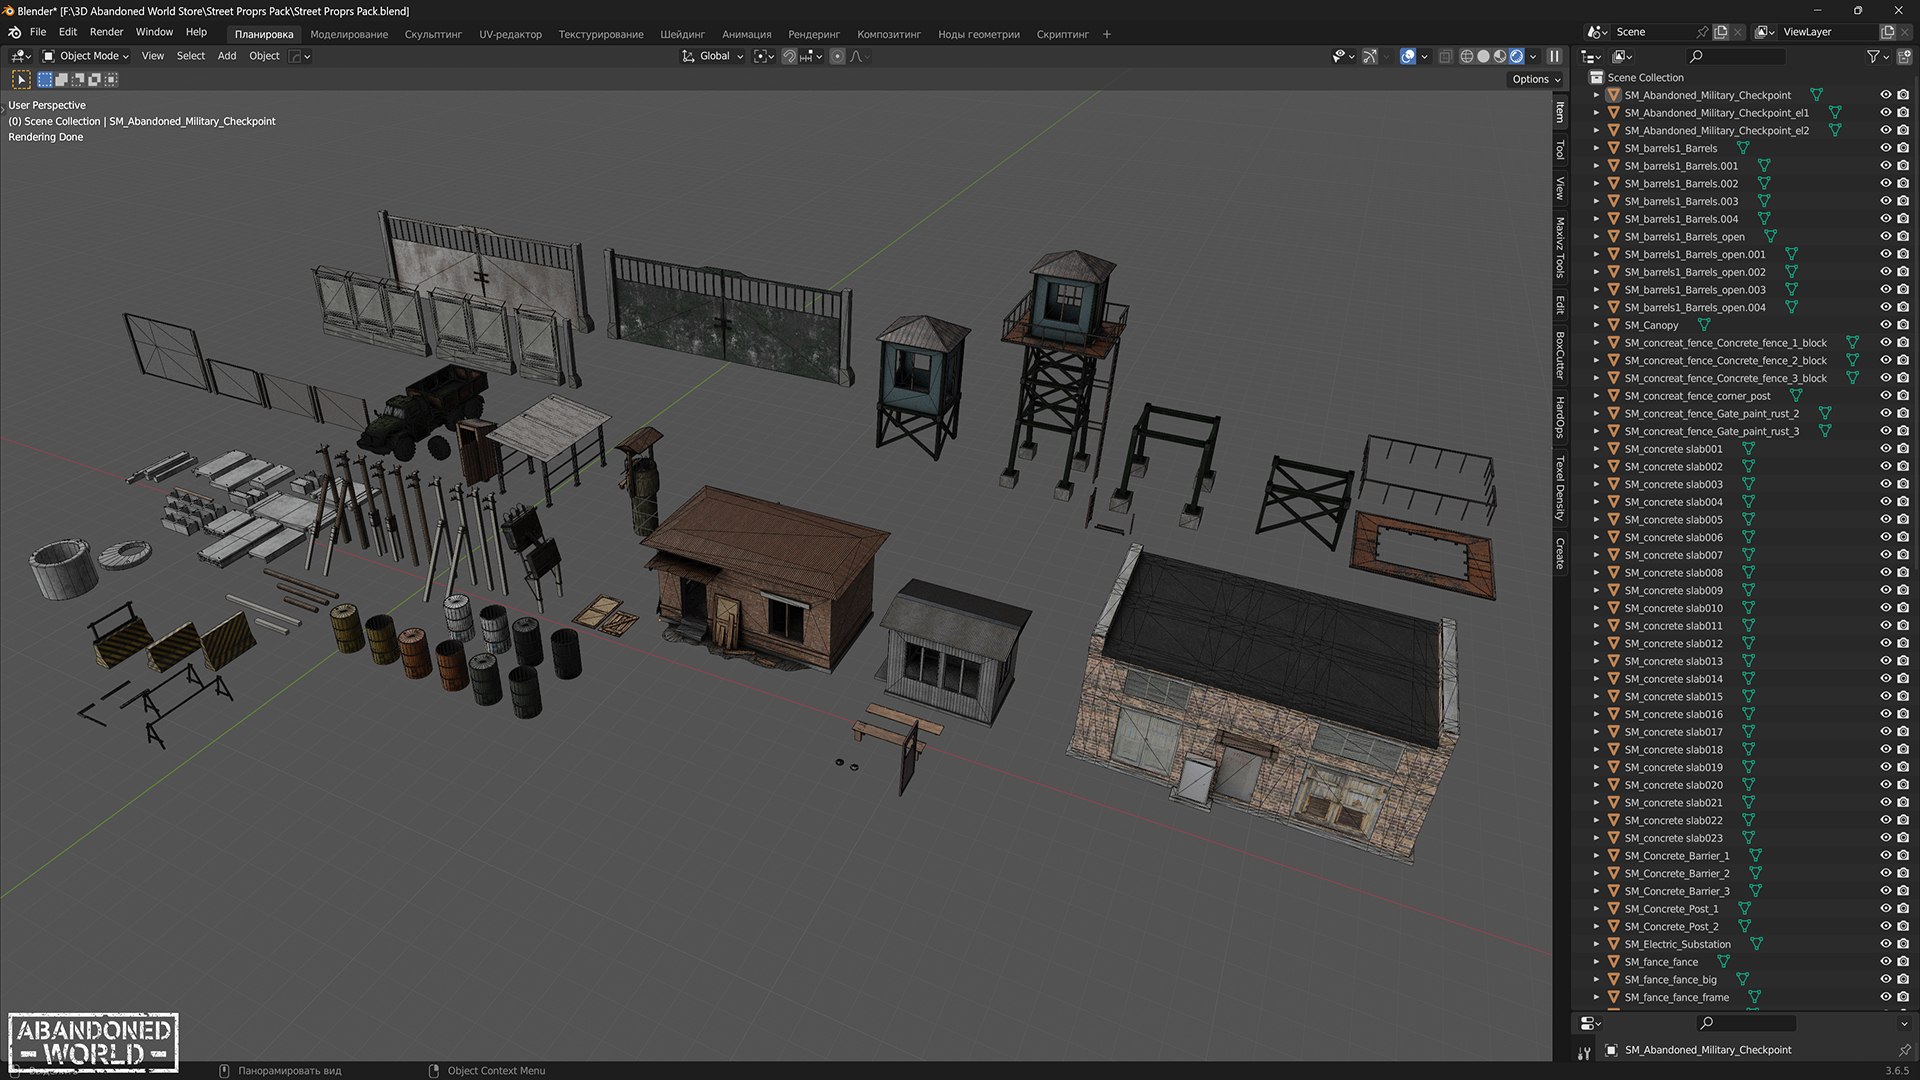Switch to Моделирование workspace tab

click(349, 34)
